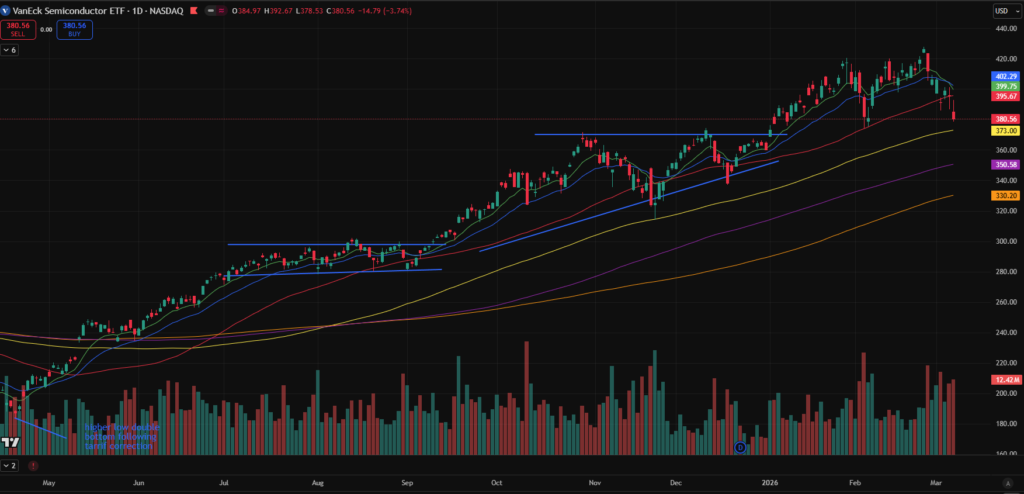Click the red SELL 380.56 button
This screenshot has width=1024, height=494.
17,30
